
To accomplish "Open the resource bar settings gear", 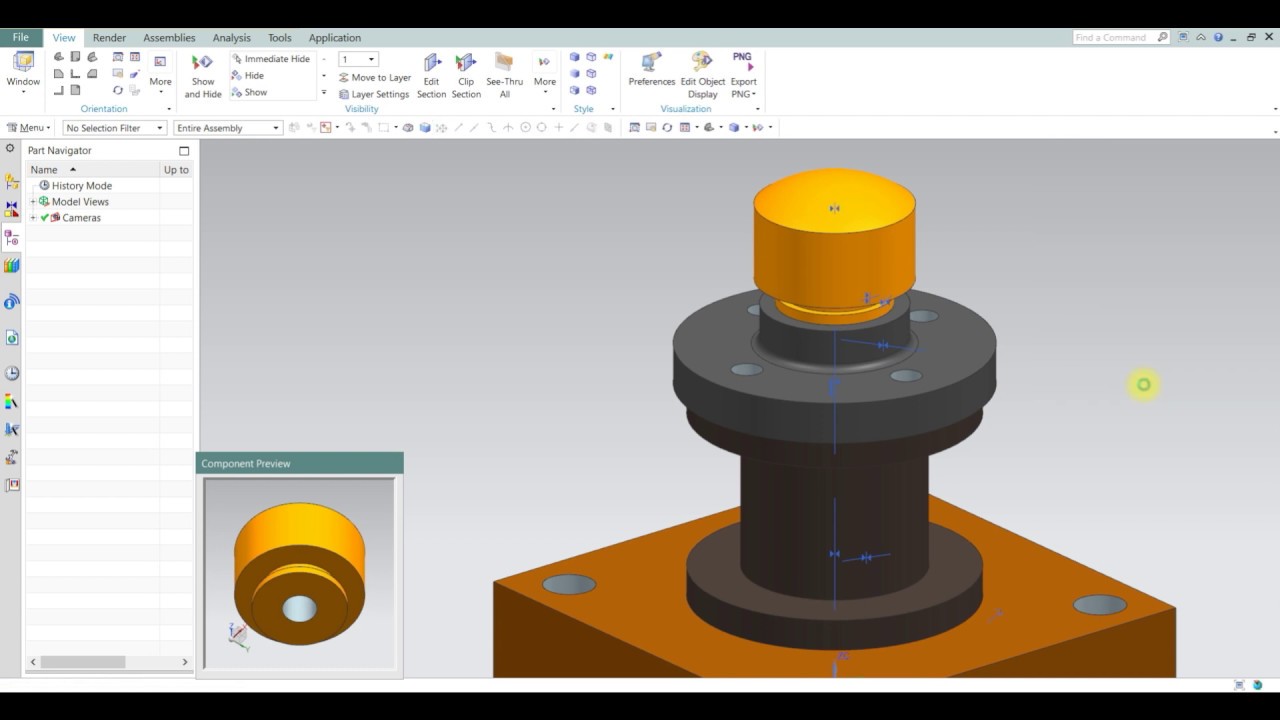I will [10, 149].
